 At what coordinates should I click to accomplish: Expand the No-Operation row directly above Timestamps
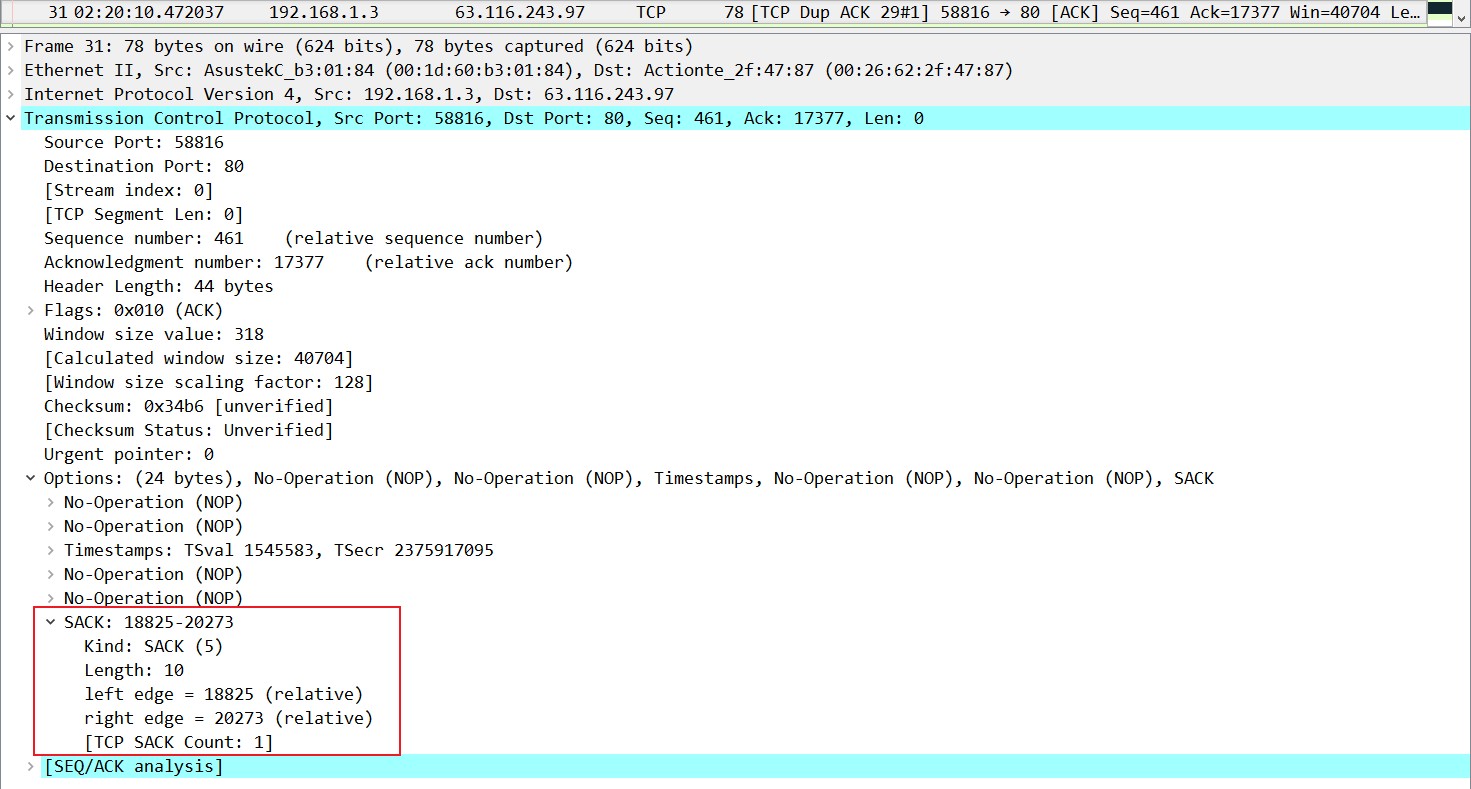click(x=51, y=526)
